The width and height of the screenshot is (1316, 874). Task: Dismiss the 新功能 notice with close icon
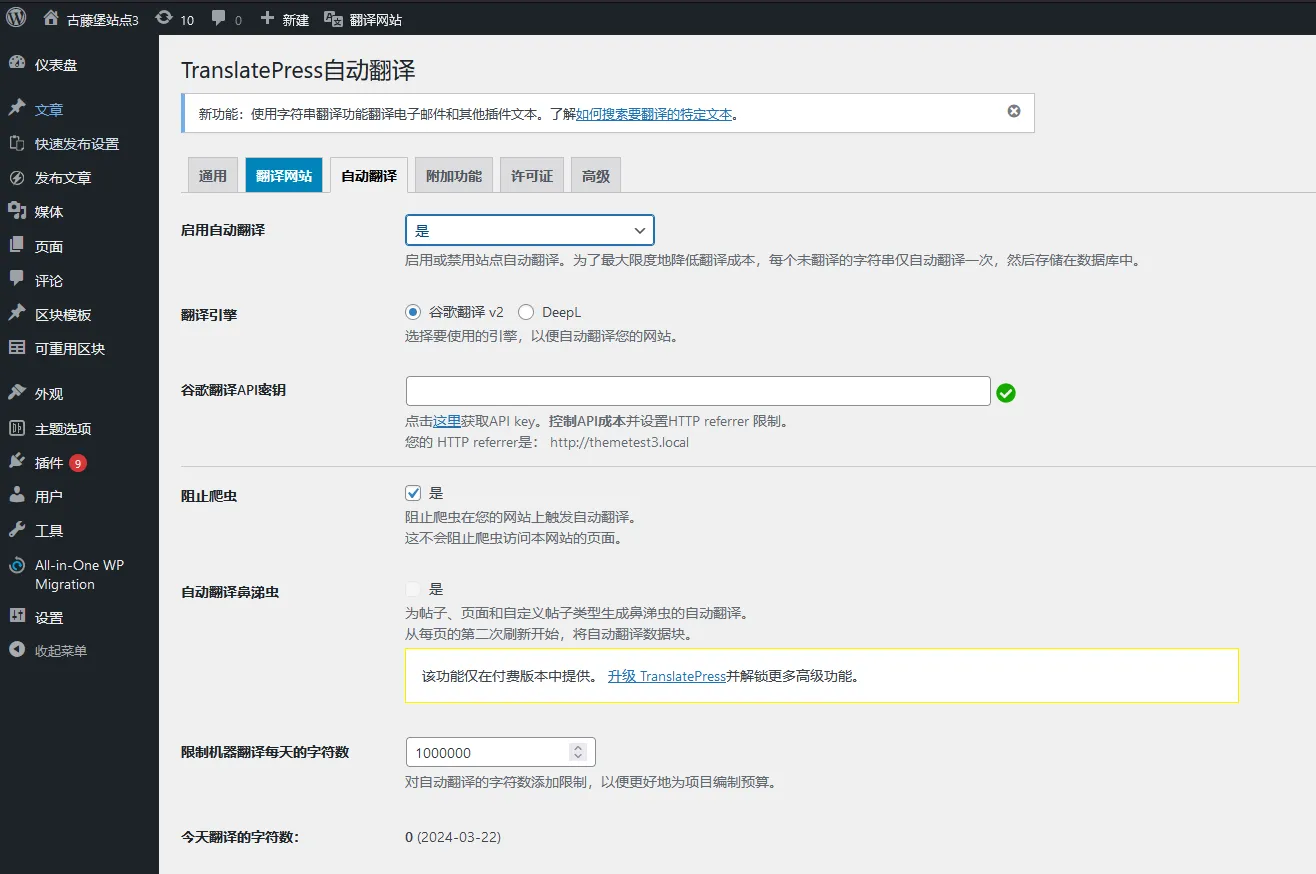pyautogui.click(x=1013, y=111)
